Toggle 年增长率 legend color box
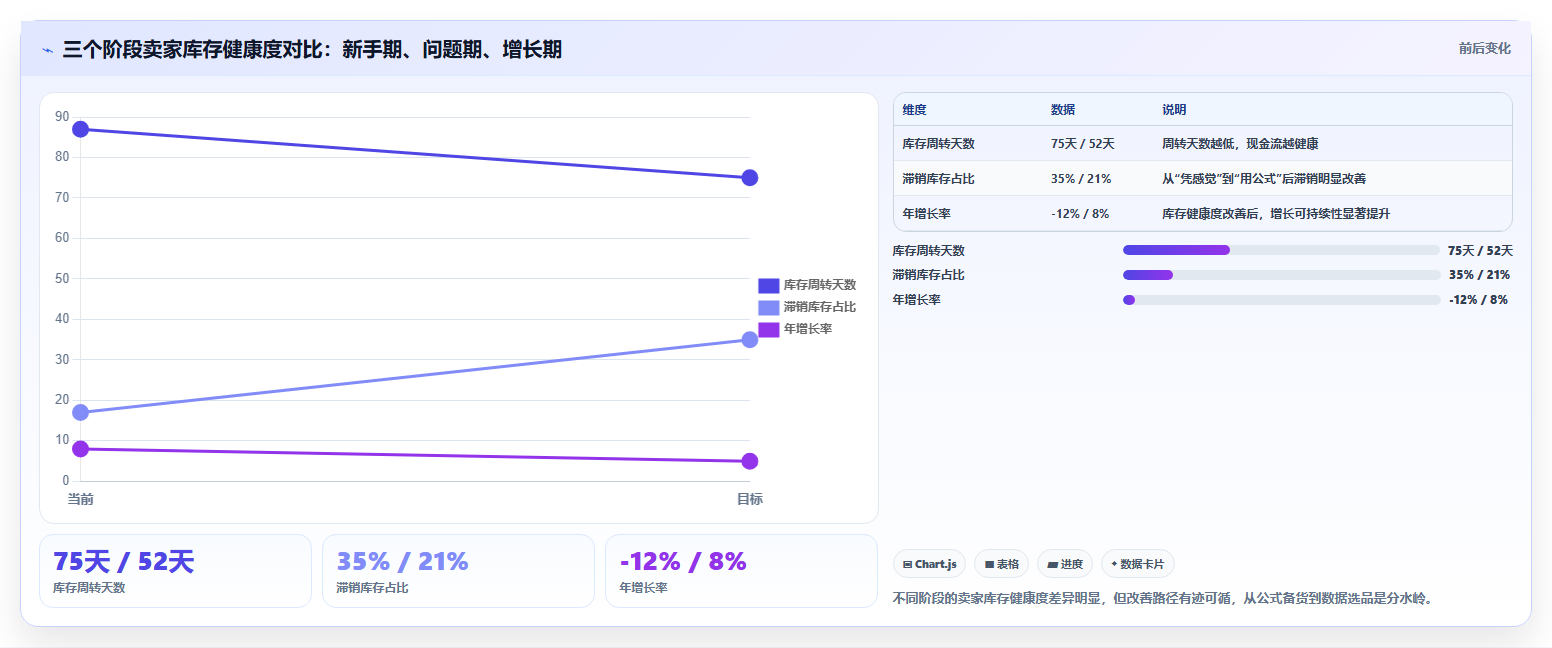The height and width of the screenshot is (648, 1552). click(768, 329)
